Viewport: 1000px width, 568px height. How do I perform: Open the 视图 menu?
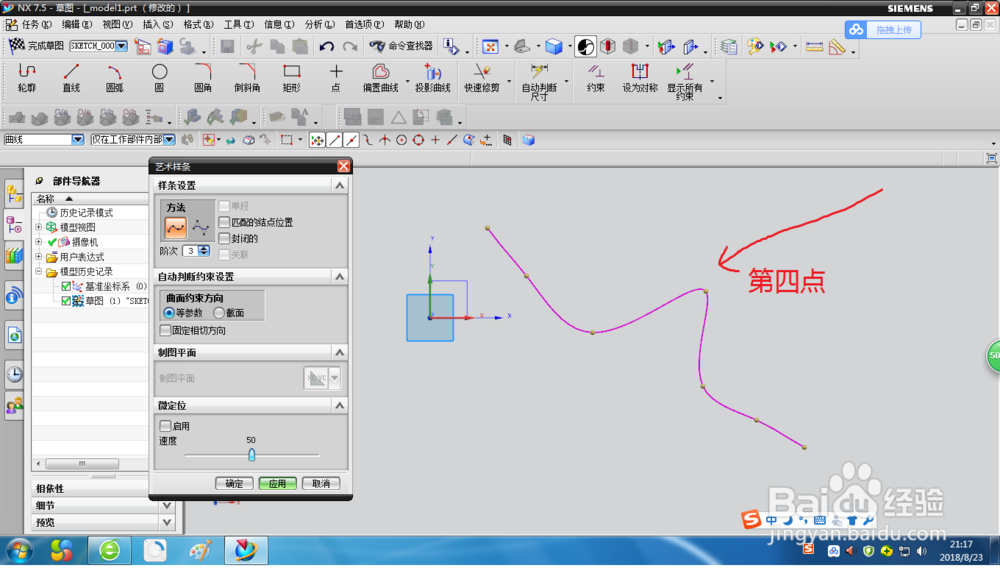(x=117, y=24)
